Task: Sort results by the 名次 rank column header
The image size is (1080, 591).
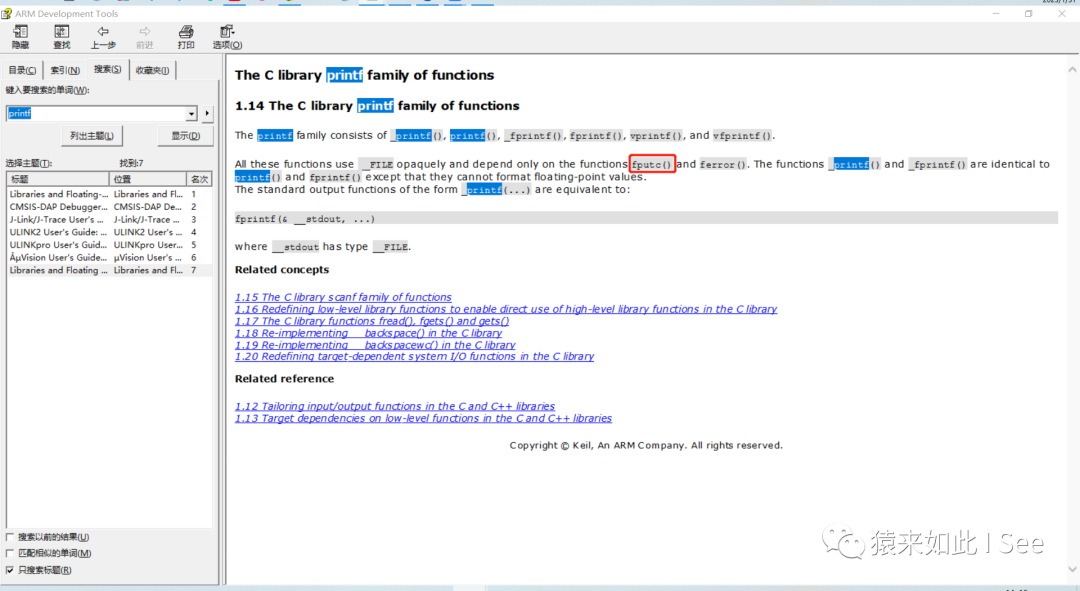Action: pos(199,179)
